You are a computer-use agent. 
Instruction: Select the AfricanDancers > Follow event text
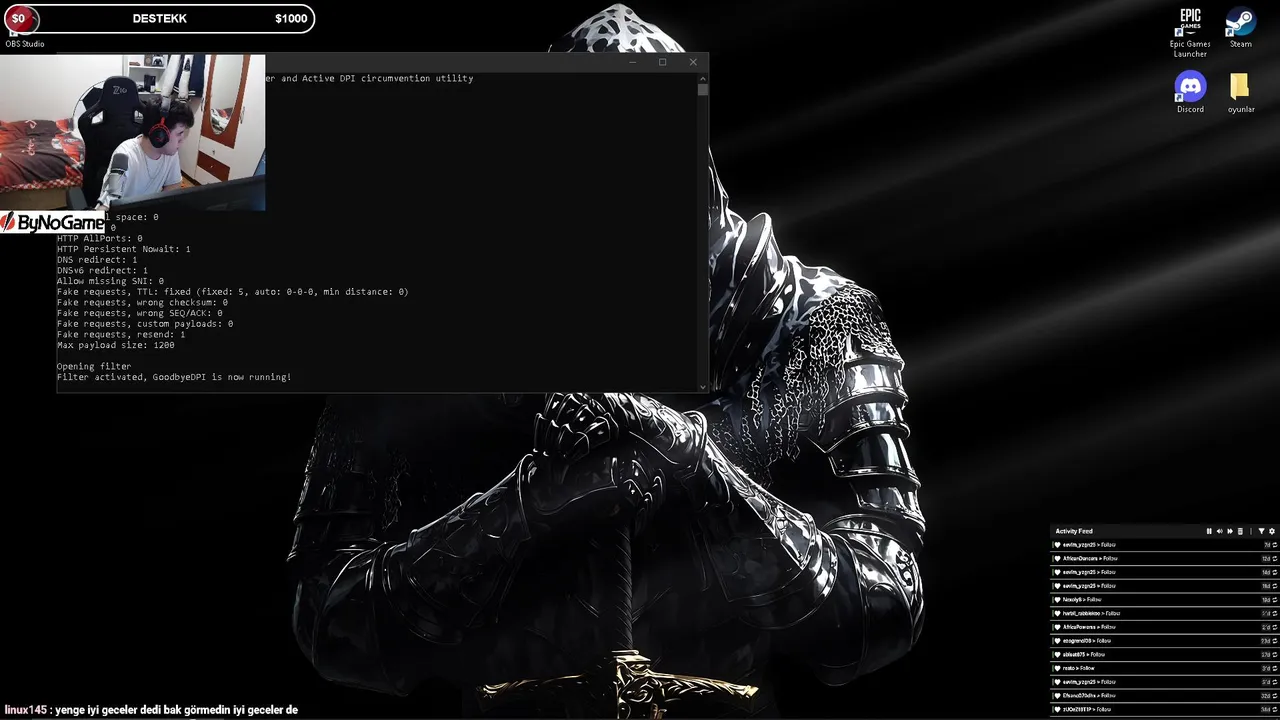click(1090, 559)
